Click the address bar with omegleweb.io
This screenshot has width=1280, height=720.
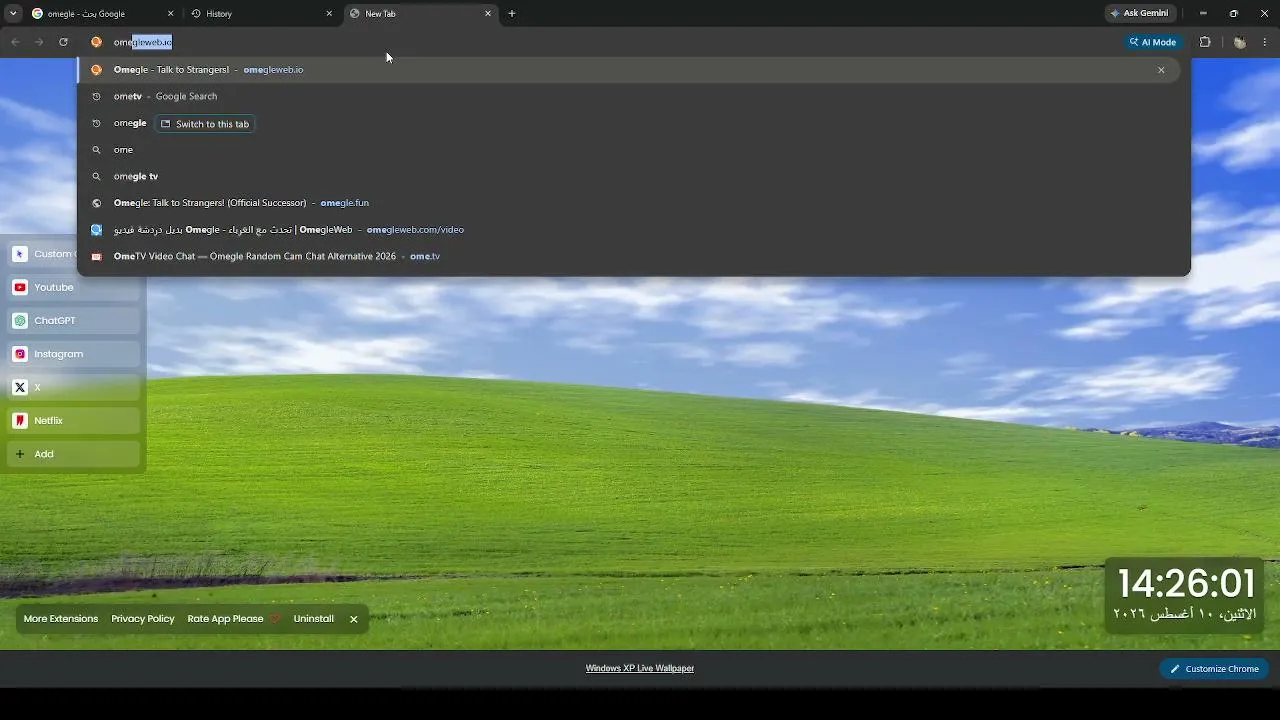tap(600, 42)
